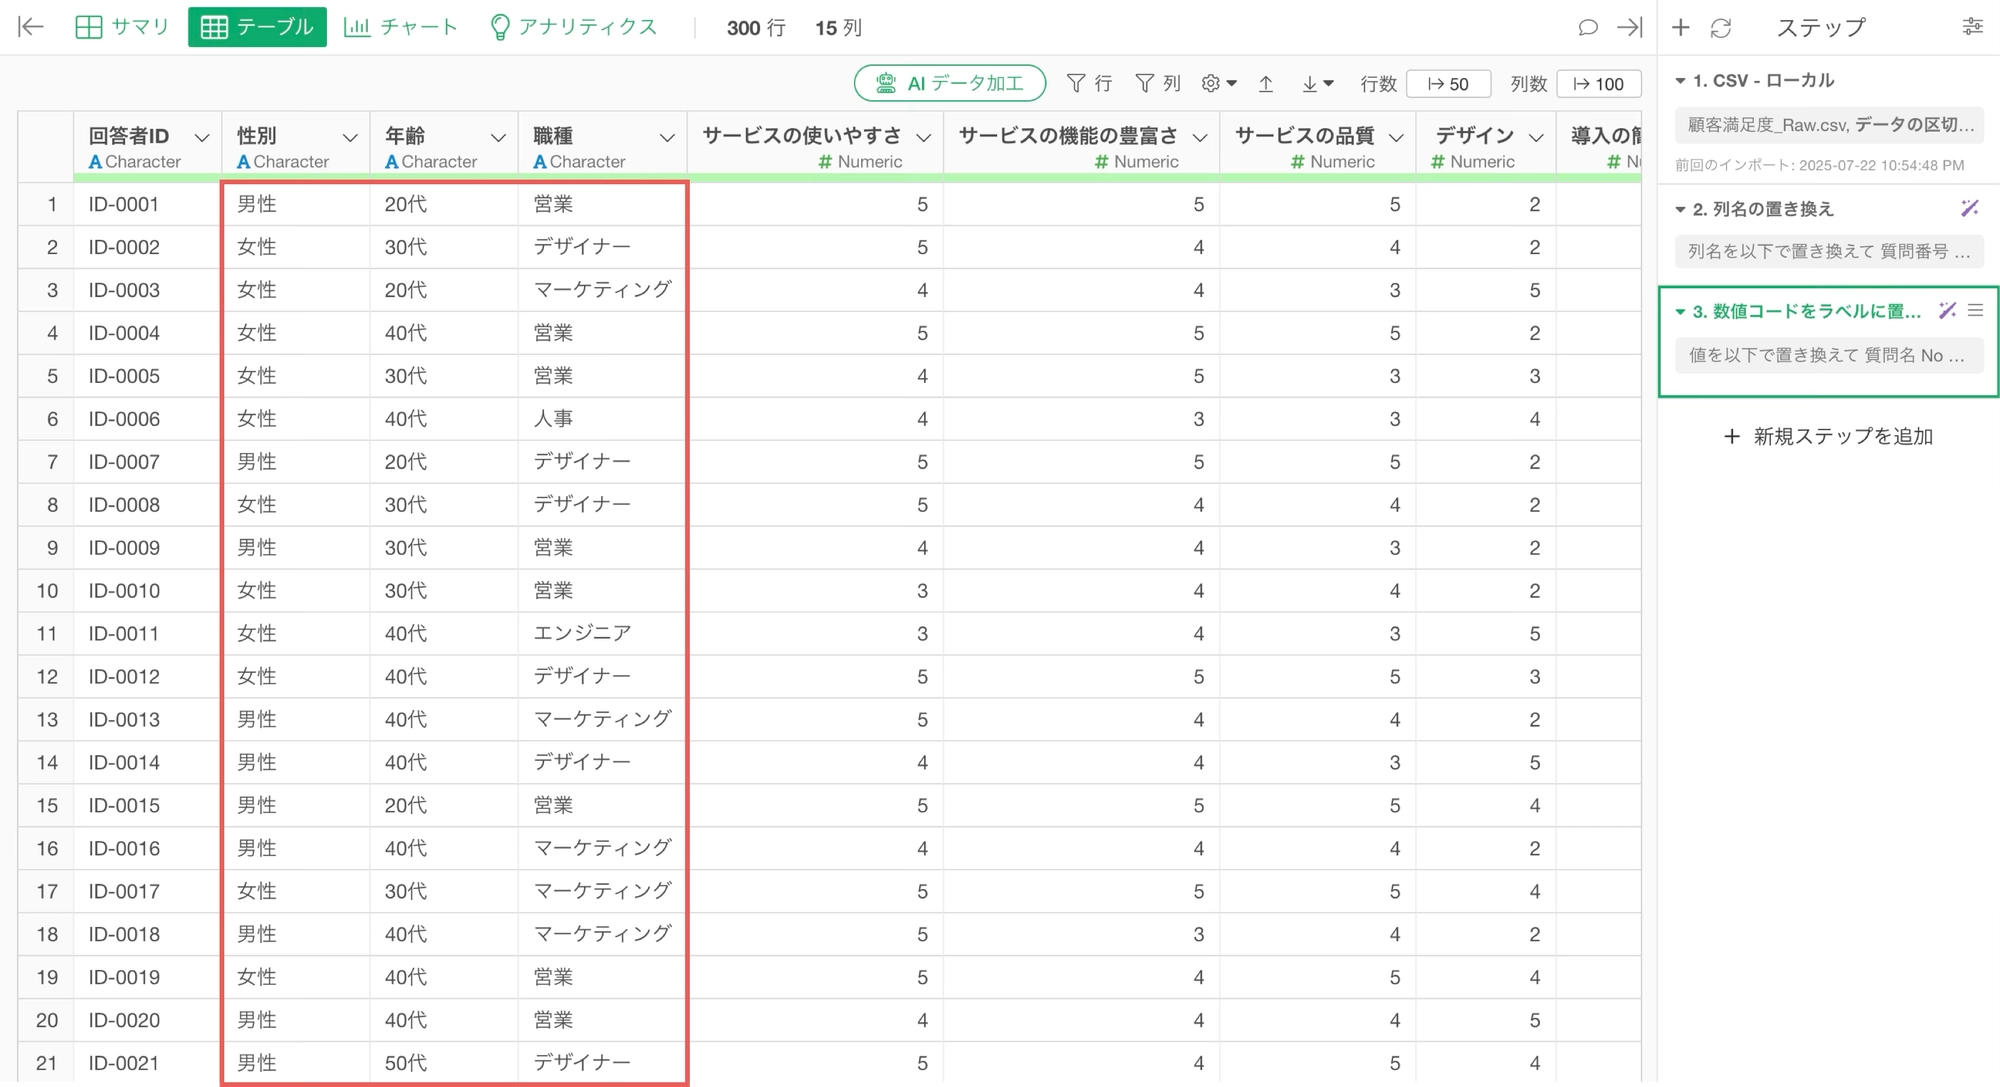This screenshot has width=2000, height=1087.
Task: Click the 行数 50 input field
Action: click(1448, 84)
